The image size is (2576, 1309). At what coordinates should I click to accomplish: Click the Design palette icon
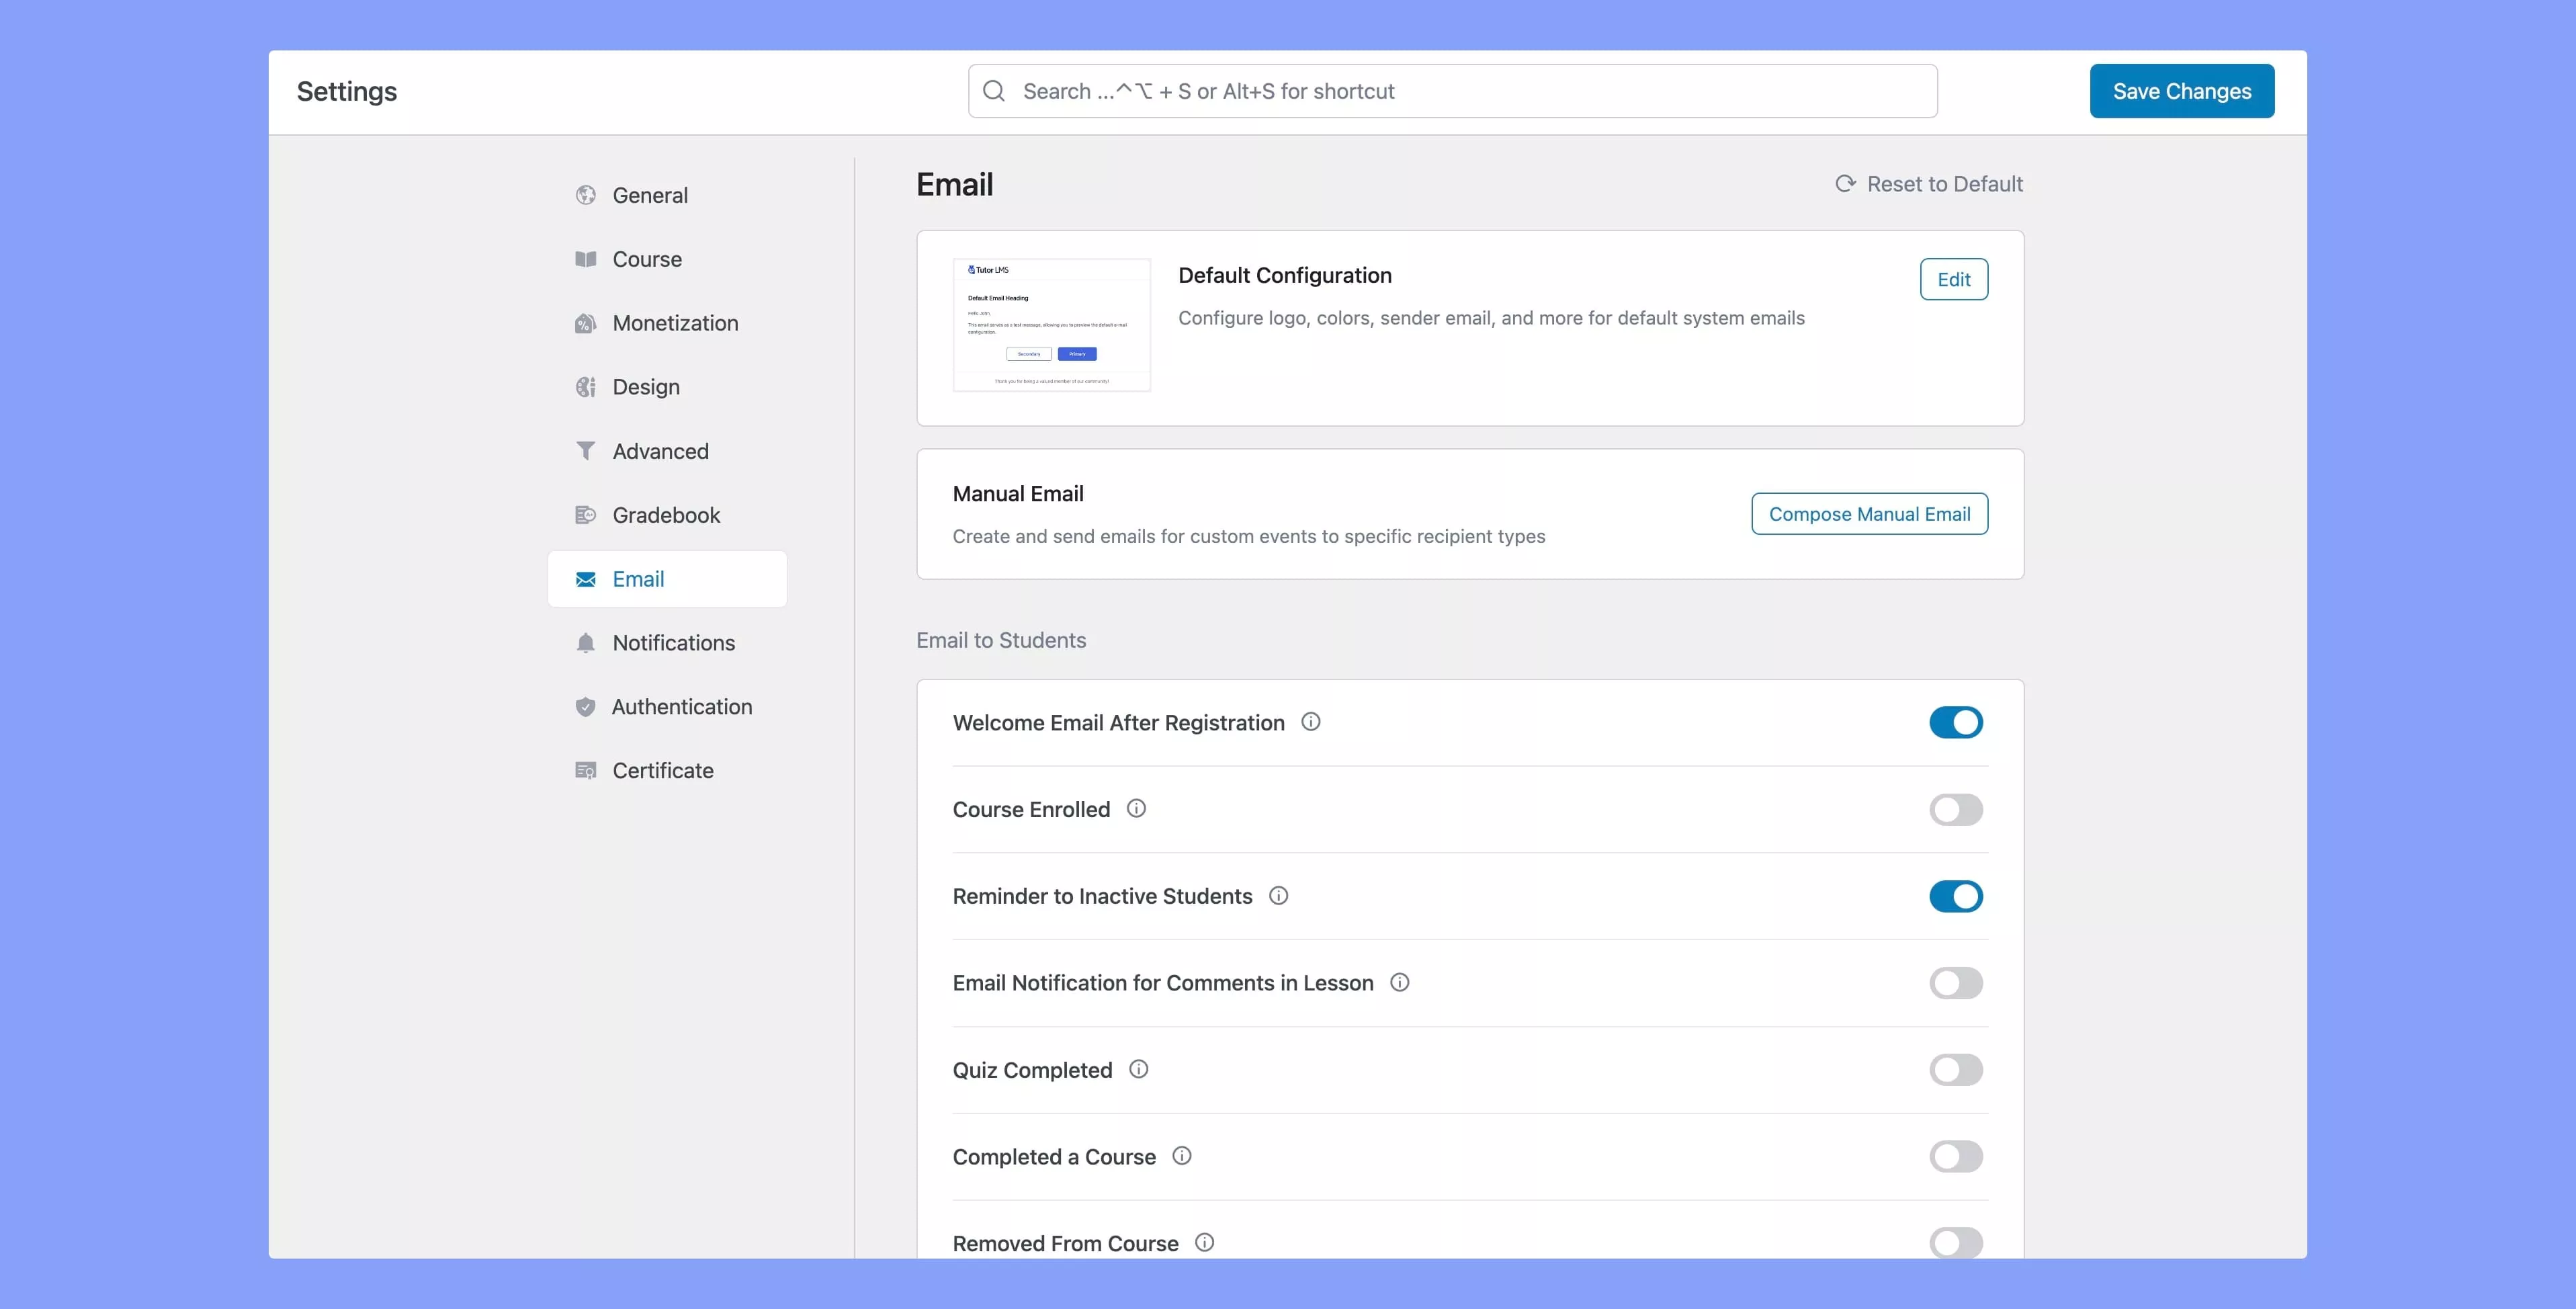pos(586,387)
